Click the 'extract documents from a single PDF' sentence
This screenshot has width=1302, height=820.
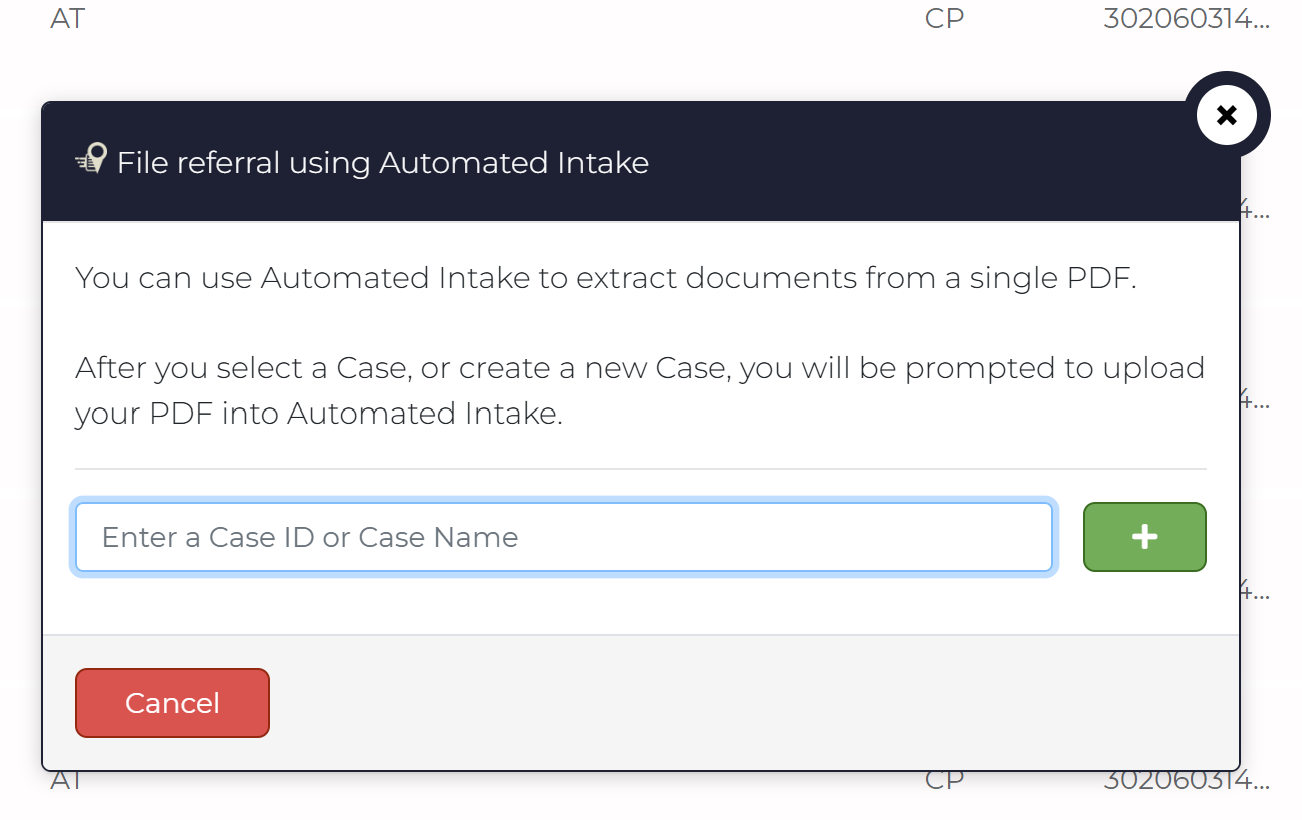click(606, 277)
